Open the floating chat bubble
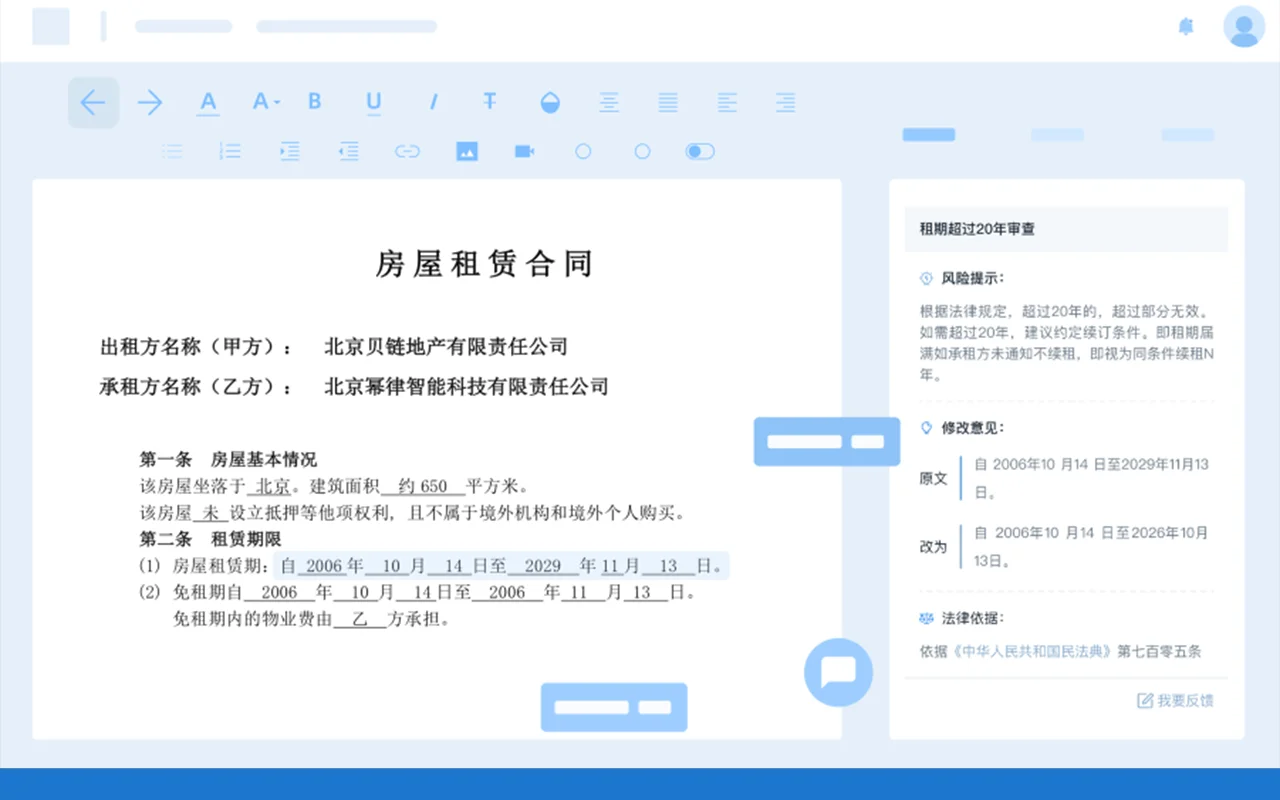The image size is (1280, 800). click(x=838, y=673)
